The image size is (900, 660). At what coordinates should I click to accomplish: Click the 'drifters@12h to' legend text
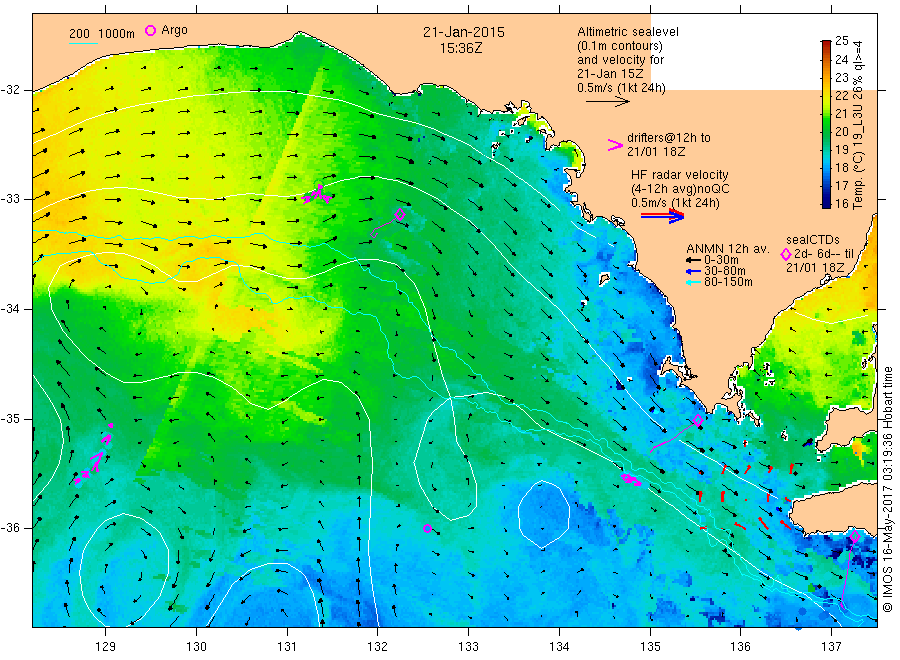tap(669, 138)
